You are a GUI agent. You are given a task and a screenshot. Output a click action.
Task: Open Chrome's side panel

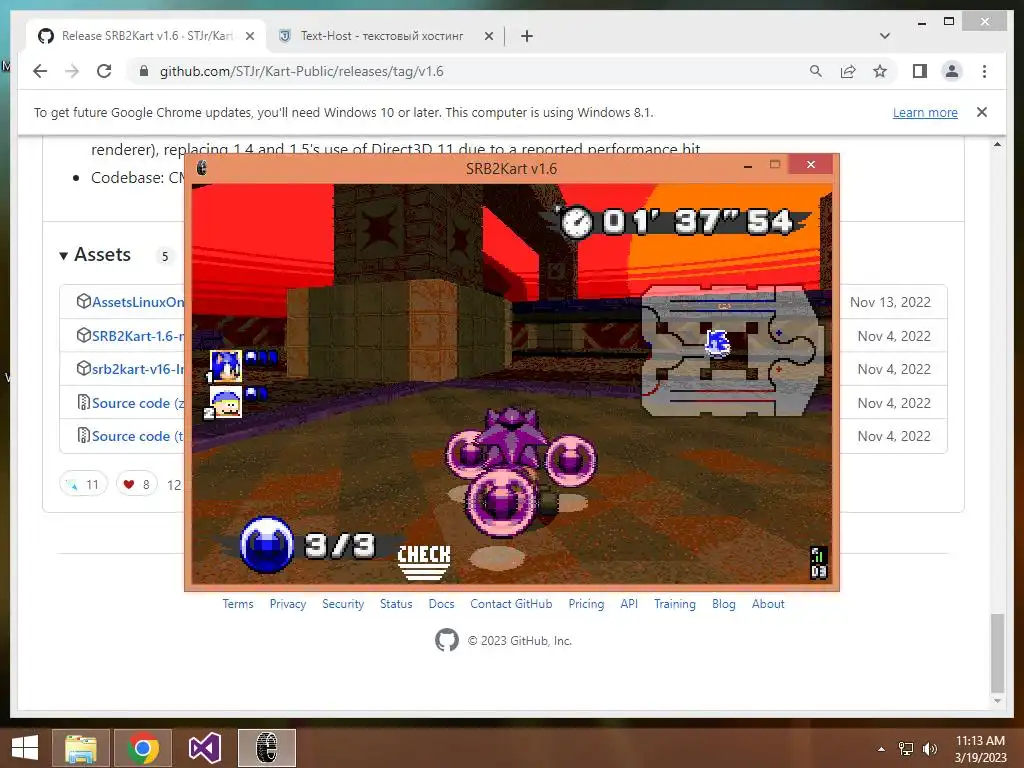pos(920,71)
